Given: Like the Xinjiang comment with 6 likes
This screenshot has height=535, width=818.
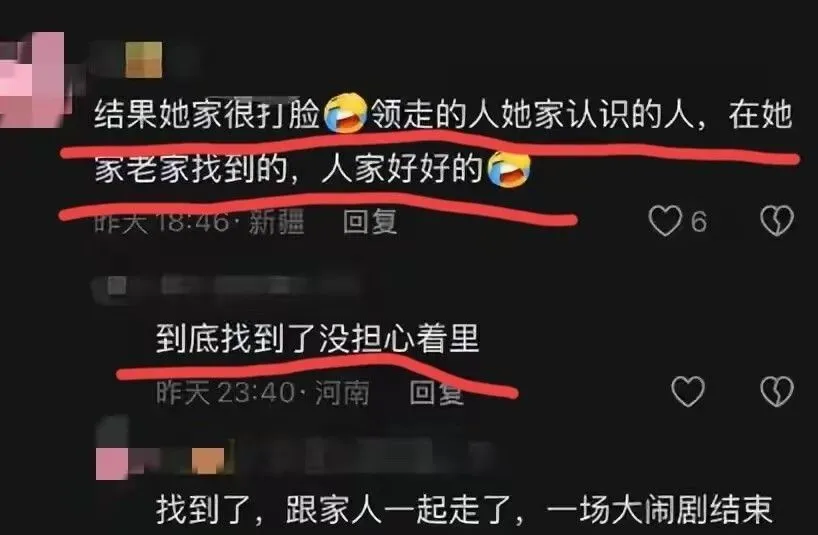Looking at the screenshot, I should [665, 221].
